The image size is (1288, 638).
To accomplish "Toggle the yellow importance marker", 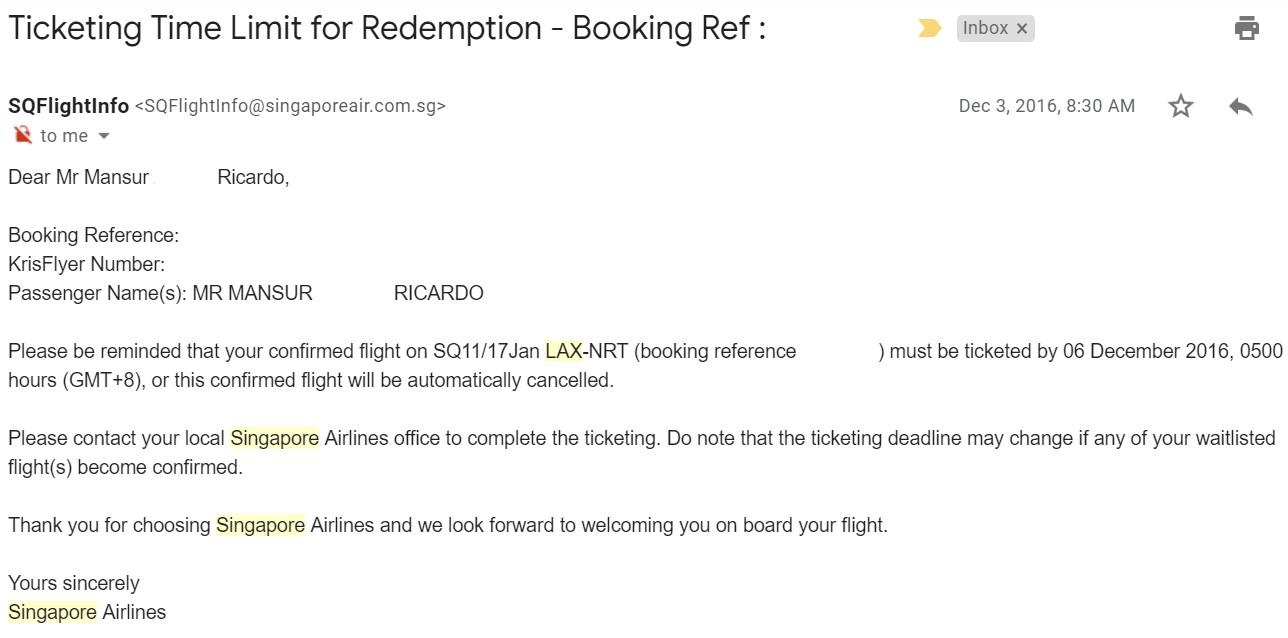I will point(930,28).
